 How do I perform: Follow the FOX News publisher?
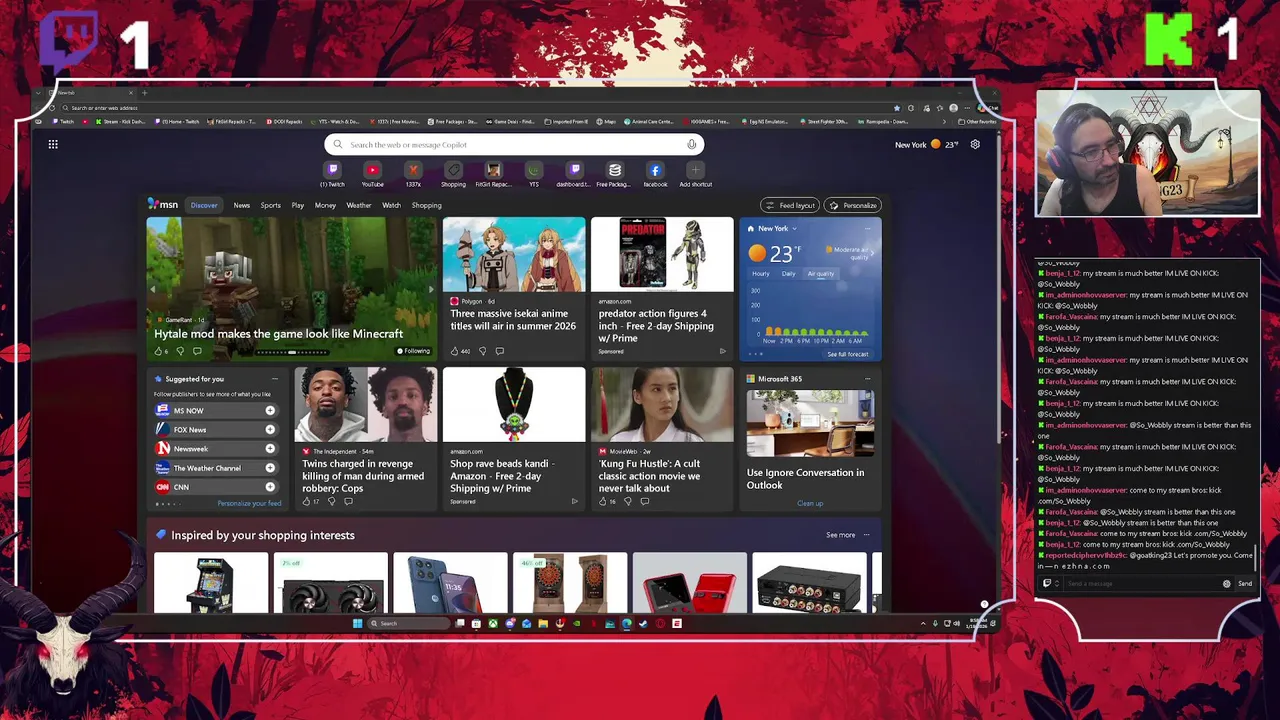[x=270, y=430]
